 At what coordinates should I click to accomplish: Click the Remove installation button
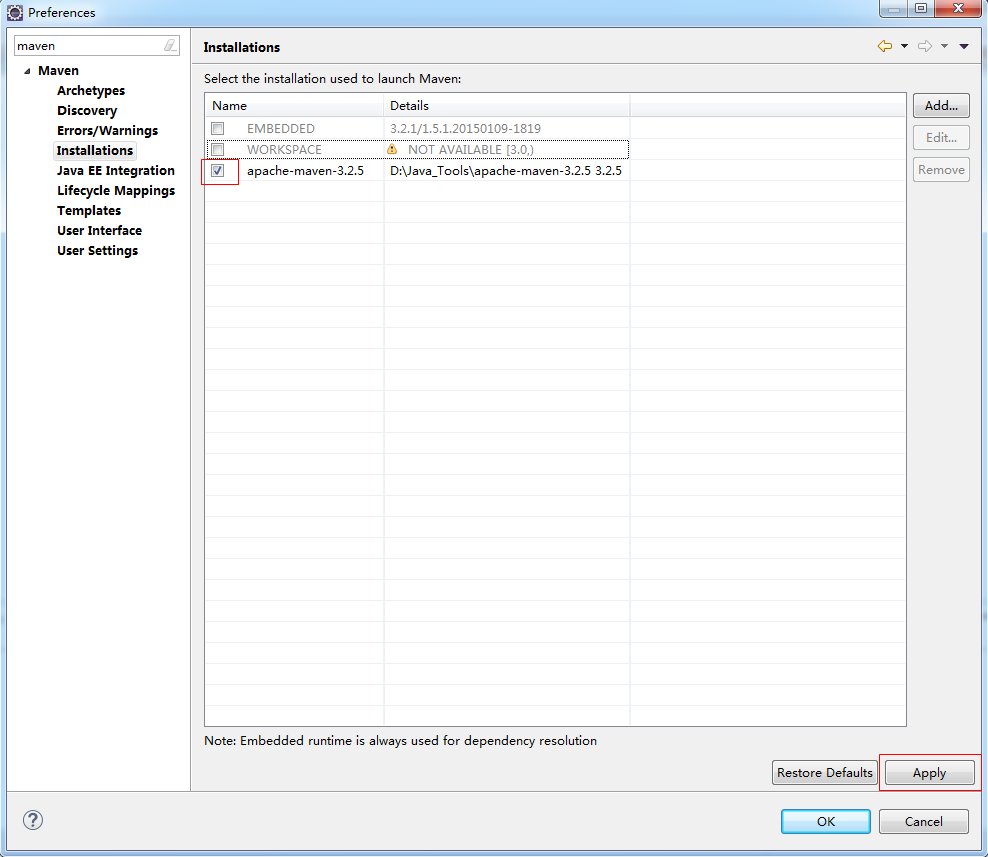coord(941,170)
